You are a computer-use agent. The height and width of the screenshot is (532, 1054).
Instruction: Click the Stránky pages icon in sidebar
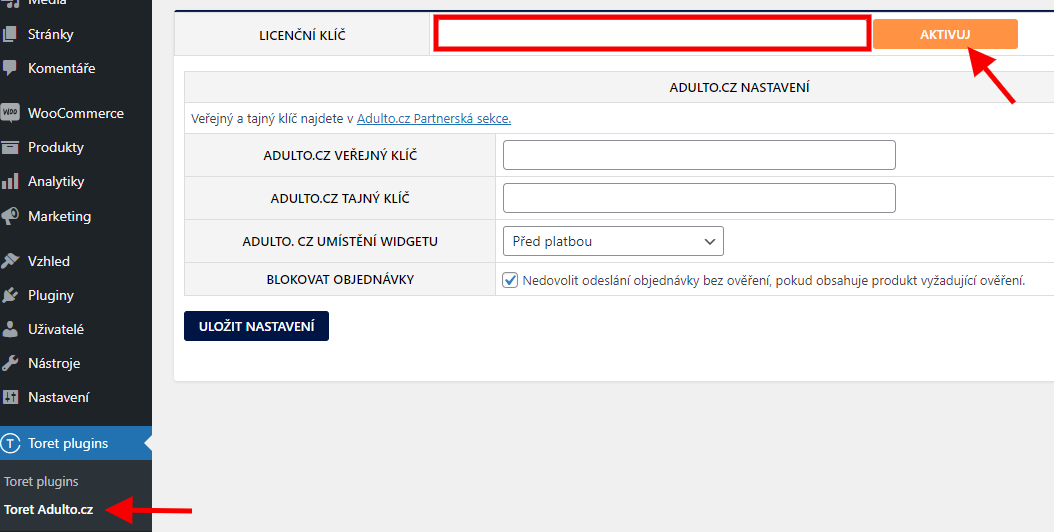11,34
